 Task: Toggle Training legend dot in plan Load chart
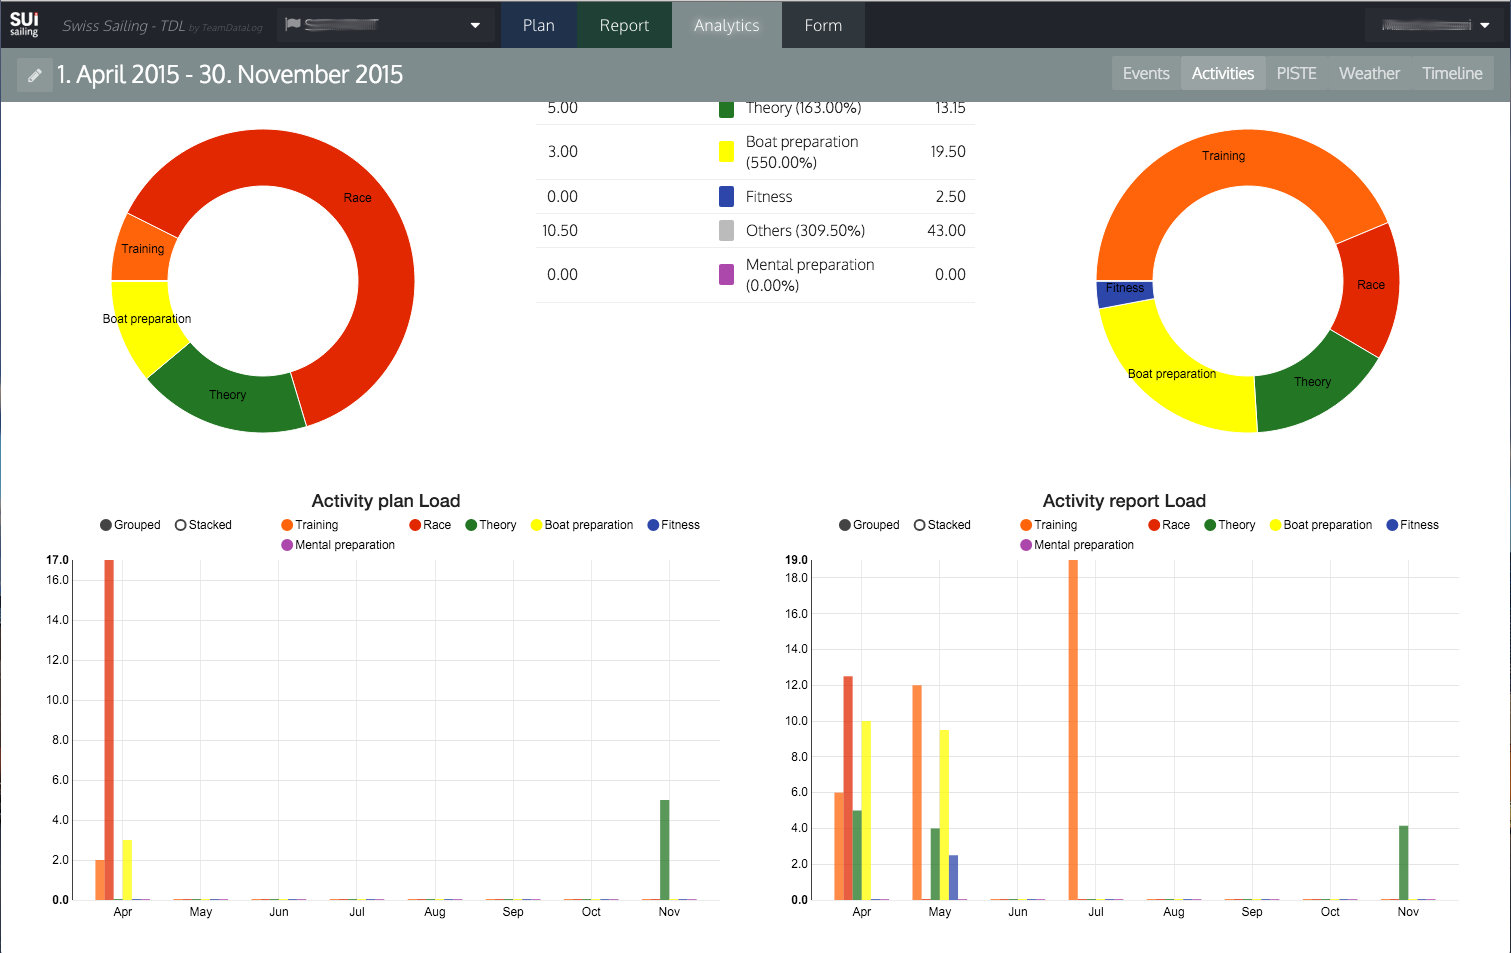pos(287,525)
